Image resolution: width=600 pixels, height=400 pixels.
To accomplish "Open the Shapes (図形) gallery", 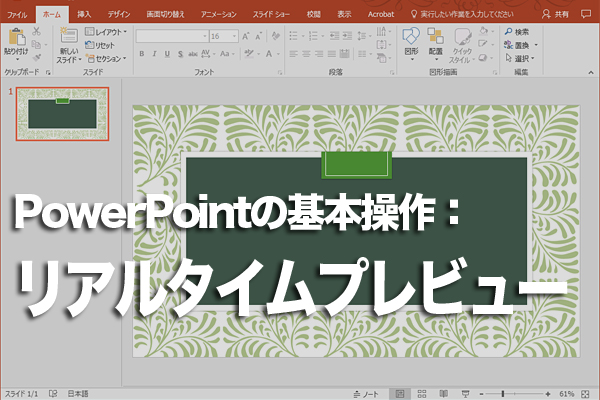I will pyautogui.click(x=411, y=37).
